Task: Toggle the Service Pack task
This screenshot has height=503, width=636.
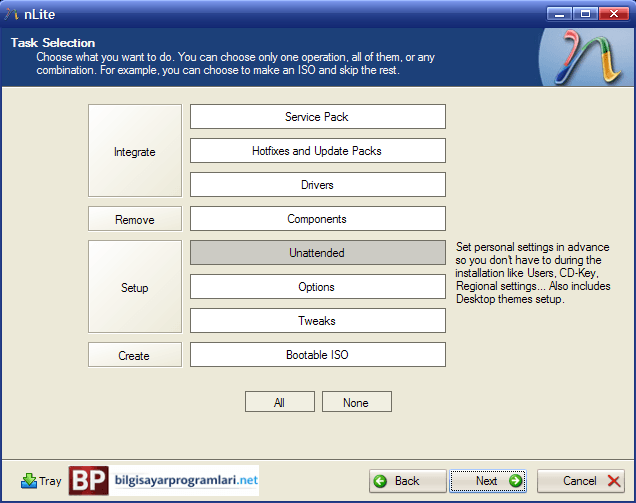Action: [x=318, y=117]
